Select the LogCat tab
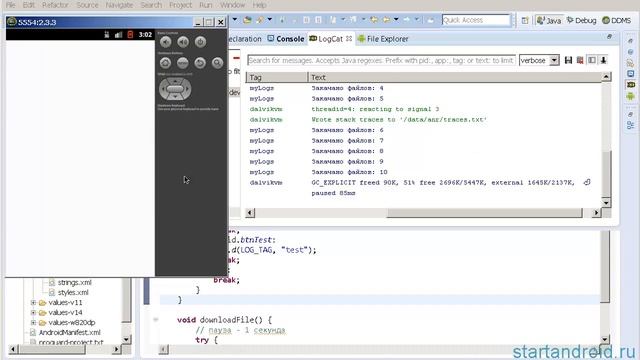The height and width of the screenshot is (360, 640). [x=326, y=39]
